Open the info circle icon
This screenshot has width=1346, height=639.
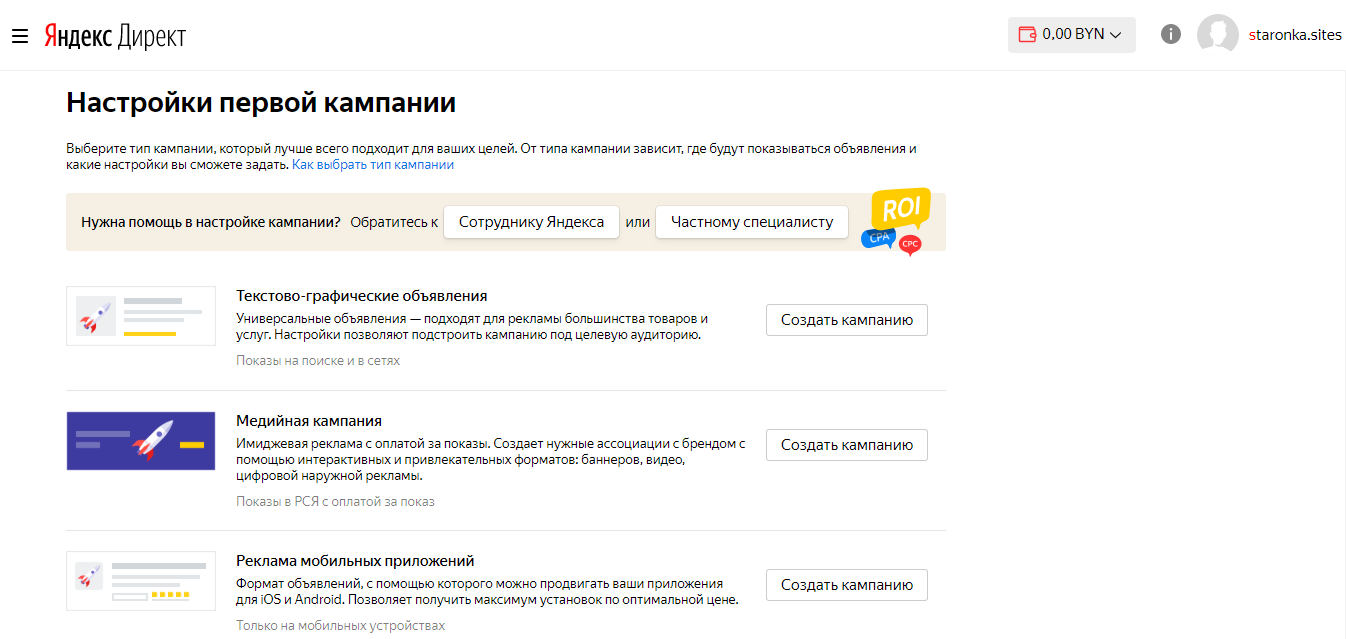pyautogui.click(x=1171, y=34)
